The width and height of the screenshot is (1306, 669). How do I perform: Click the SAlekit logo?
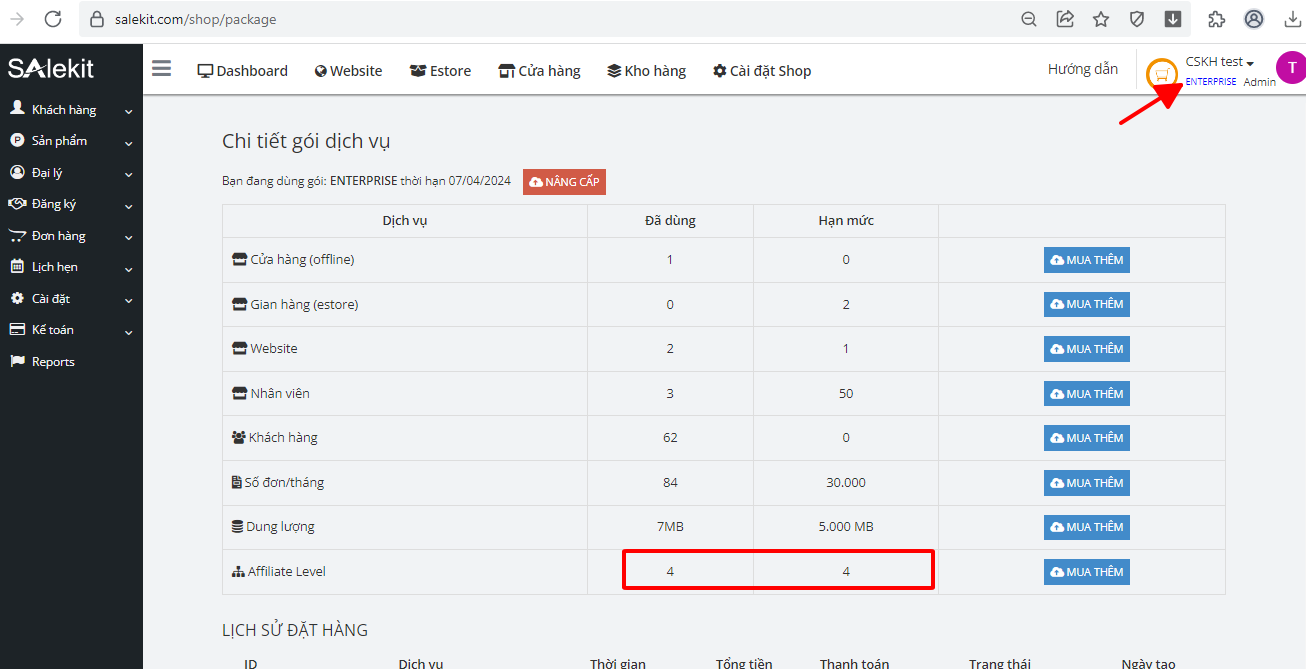tap(51, 68)
